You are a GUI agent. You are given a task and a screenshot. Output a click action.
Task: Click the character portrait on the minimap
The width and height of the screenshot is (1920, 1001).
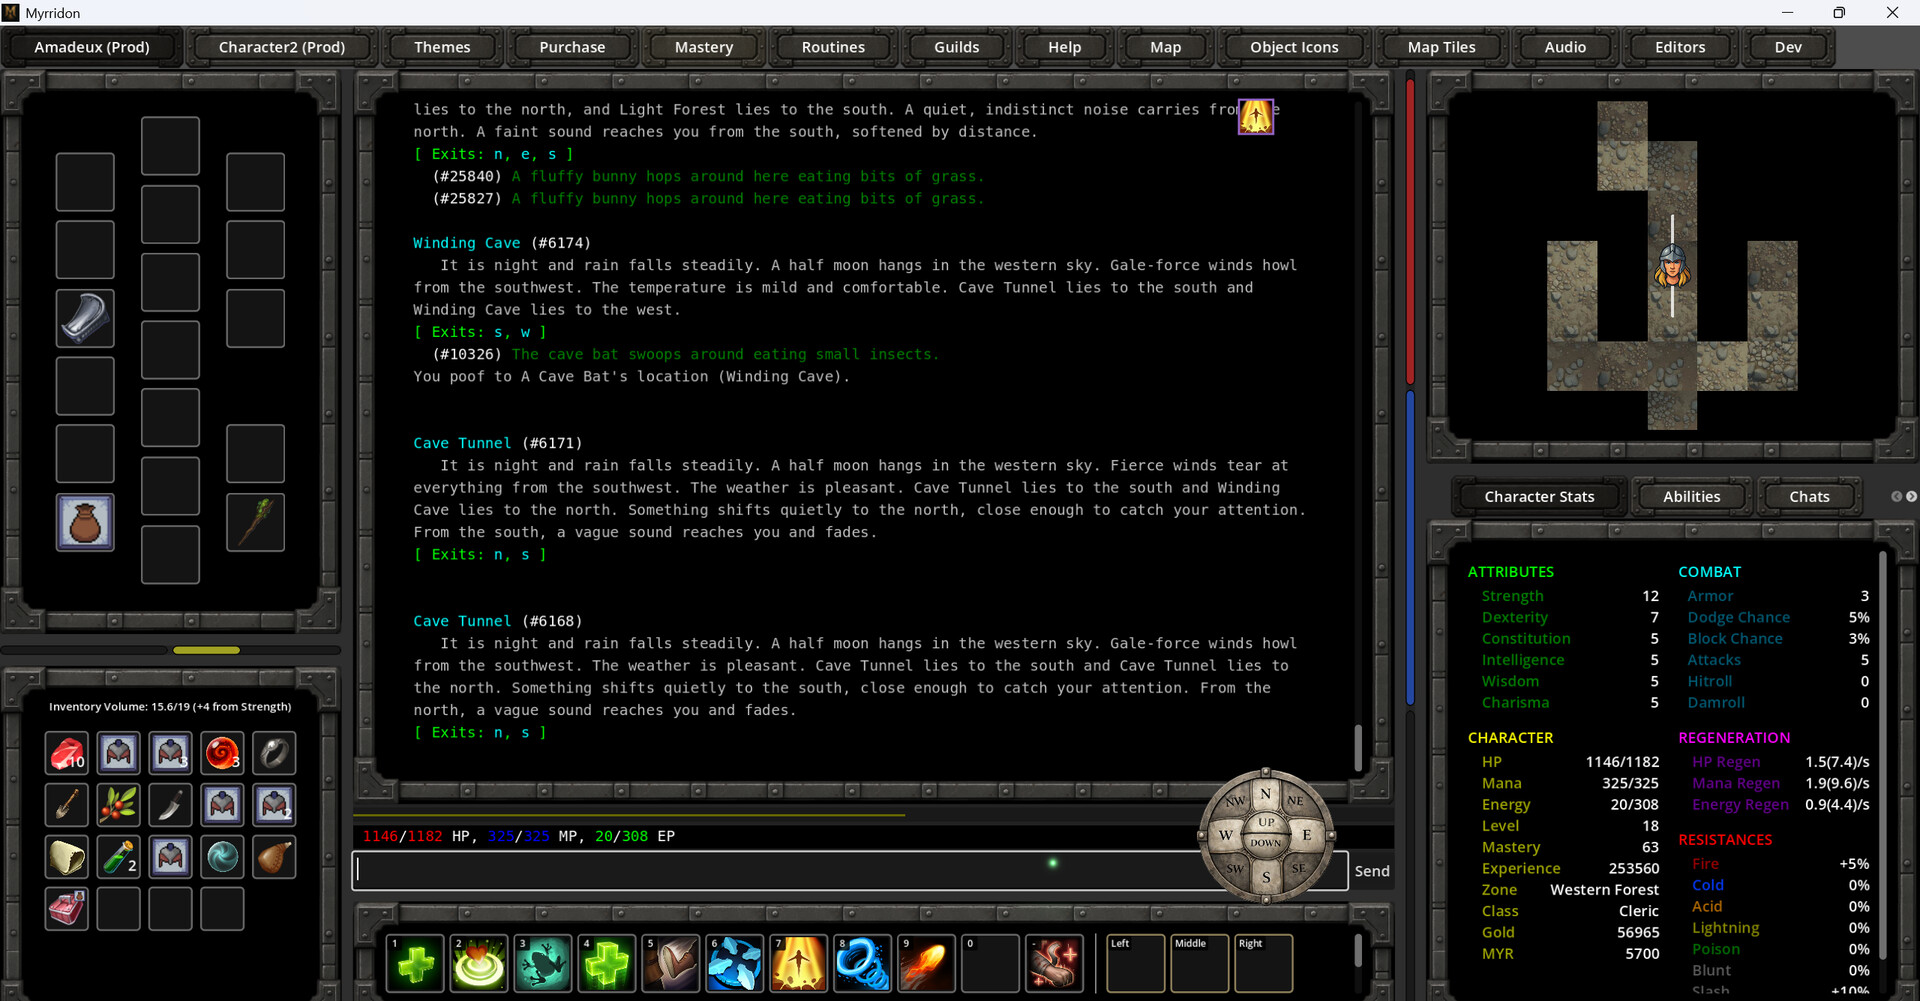tap(1672, 266)
